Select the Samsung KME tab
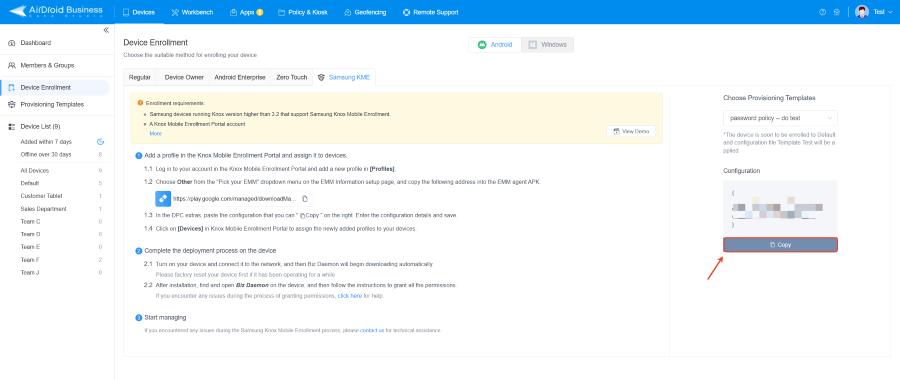This screenshot has width=900, height=380. point(344,77)
